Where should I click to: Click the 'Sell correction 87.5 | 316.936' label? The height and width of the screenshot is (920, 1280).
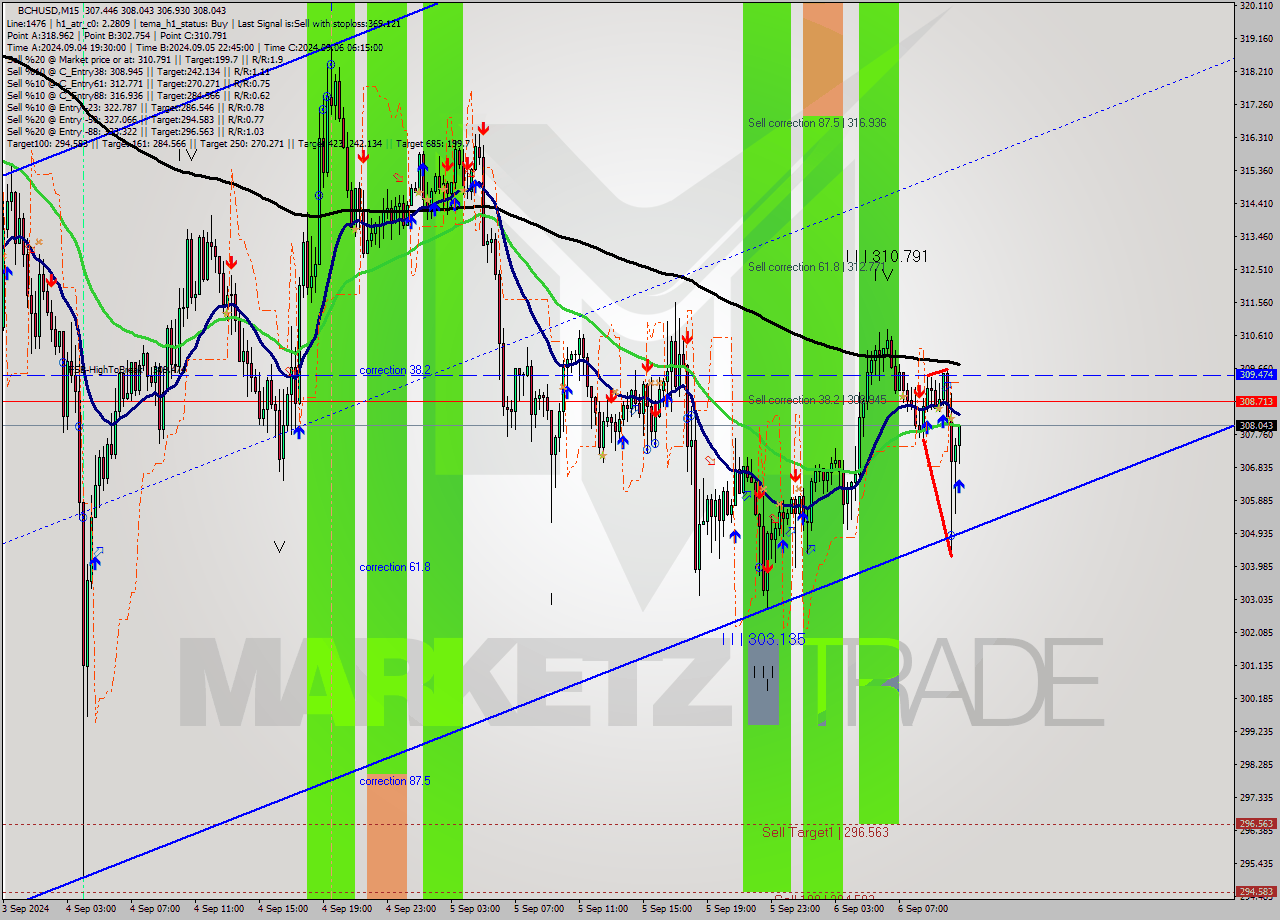[817, 123]
